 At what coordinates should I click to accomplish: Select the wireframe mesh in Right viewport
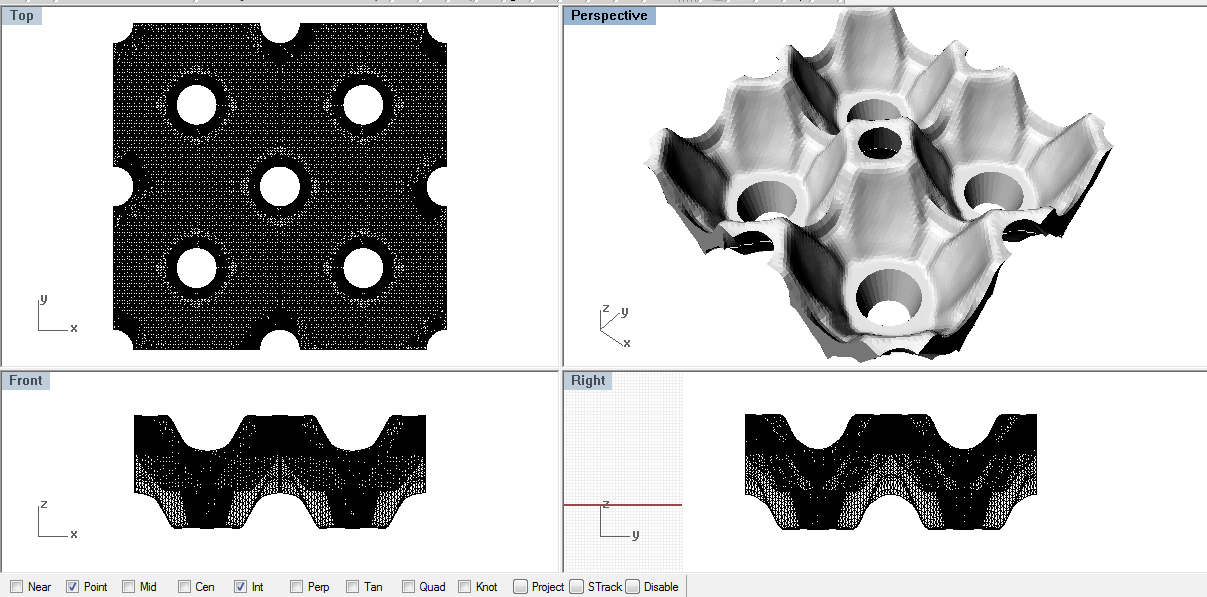pyautogui.click(x=891, y=471)
